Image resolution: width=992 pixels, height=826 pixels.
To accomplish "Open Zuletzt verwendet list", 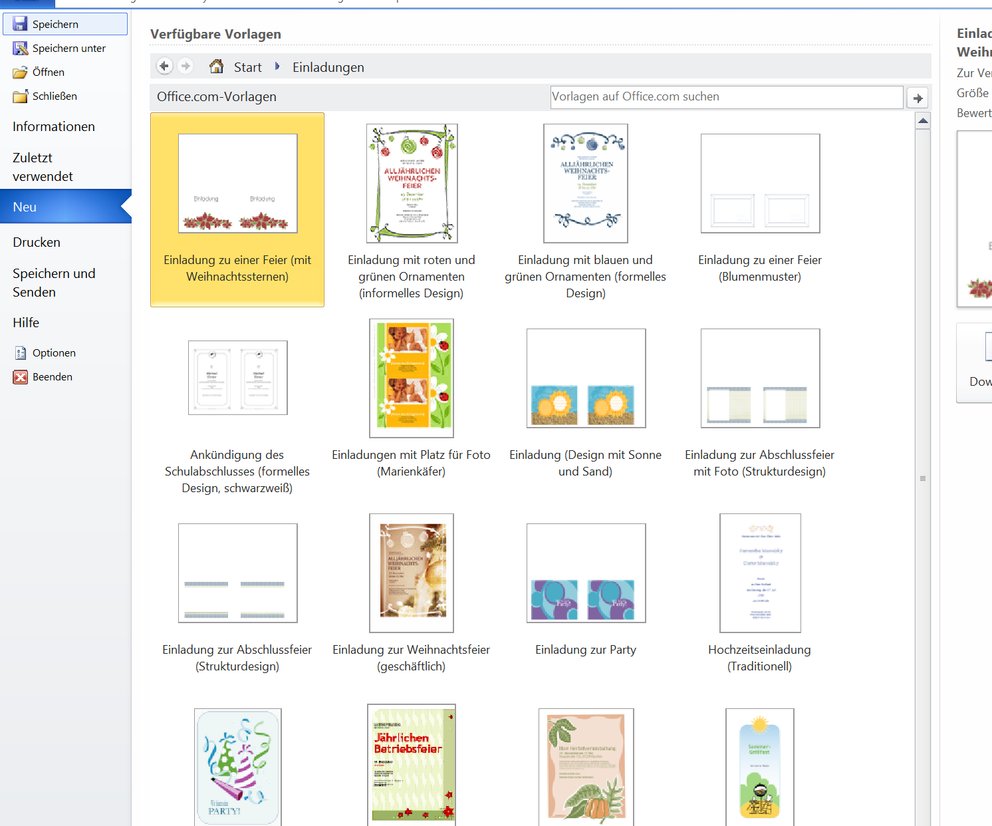I will (x=43, y=167).
